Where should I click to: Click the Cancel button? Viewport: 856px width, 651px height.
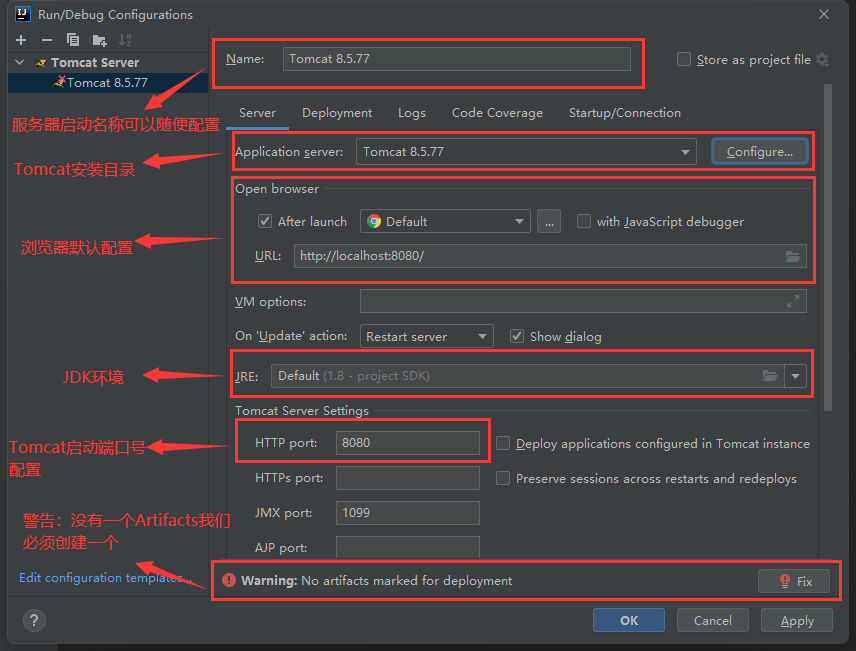(712, 620)
